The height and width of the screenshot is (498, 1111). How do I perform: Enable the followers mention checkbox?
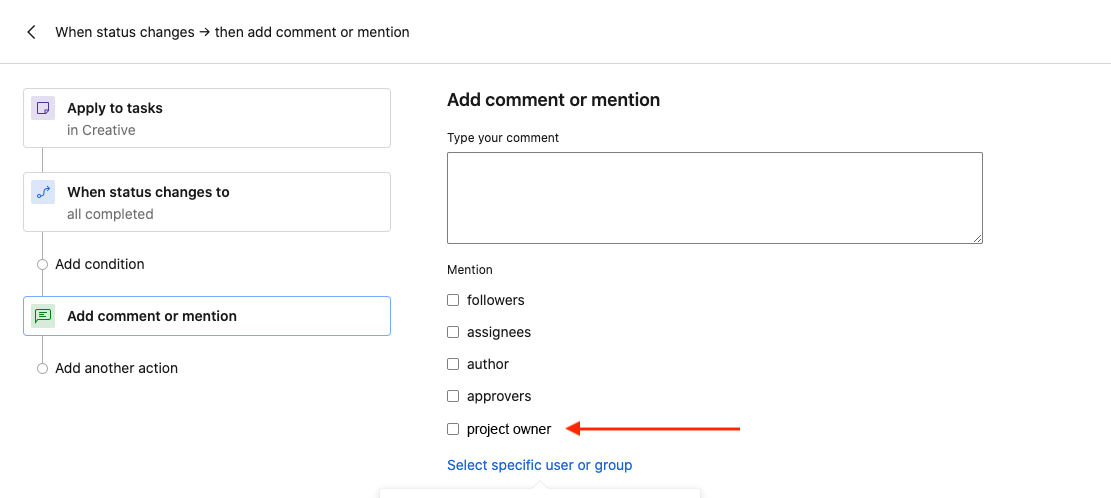click(x=453, y=300)
